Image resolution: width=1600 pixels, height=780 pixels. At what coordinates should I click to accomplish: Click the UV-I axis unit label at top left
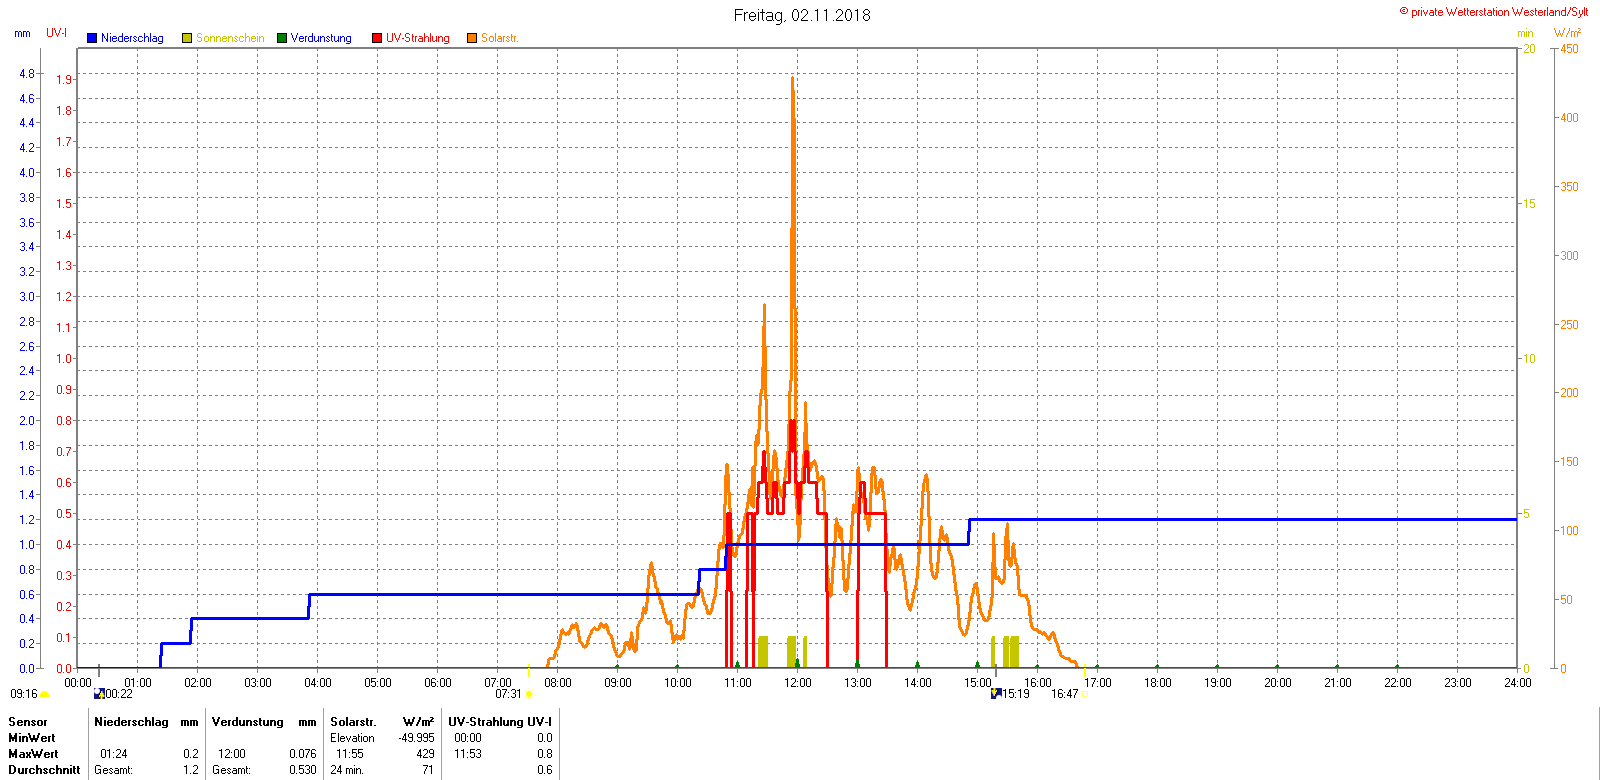click(57, 33)
